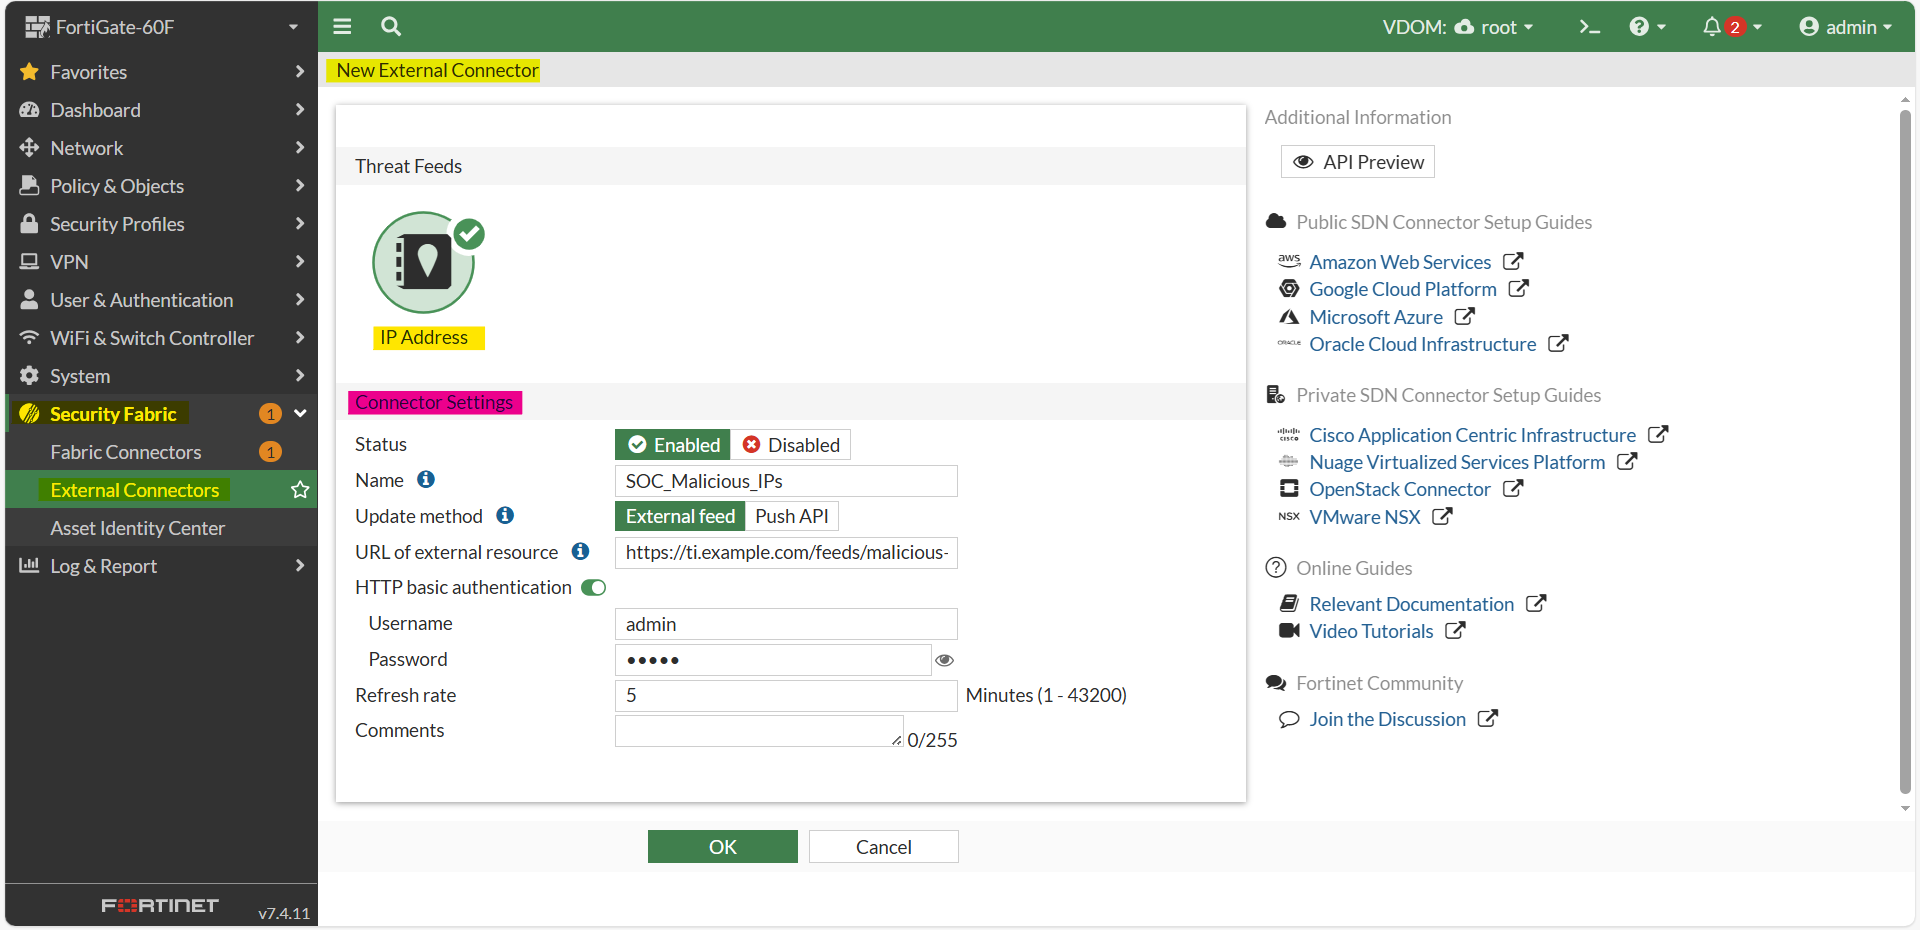1920x930 pixels.
Task: Show Name field info tooltip icon
Action: (x=426, y=480)
